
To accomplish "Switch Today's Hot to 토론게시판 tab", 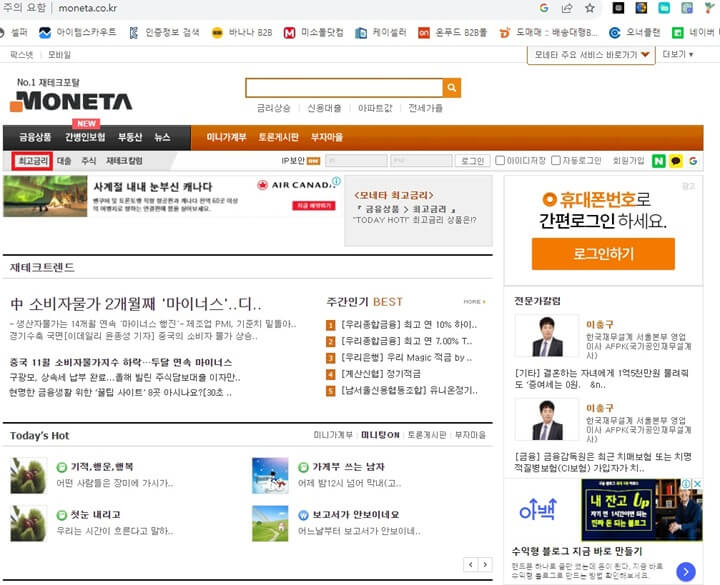I will (427, 435).
